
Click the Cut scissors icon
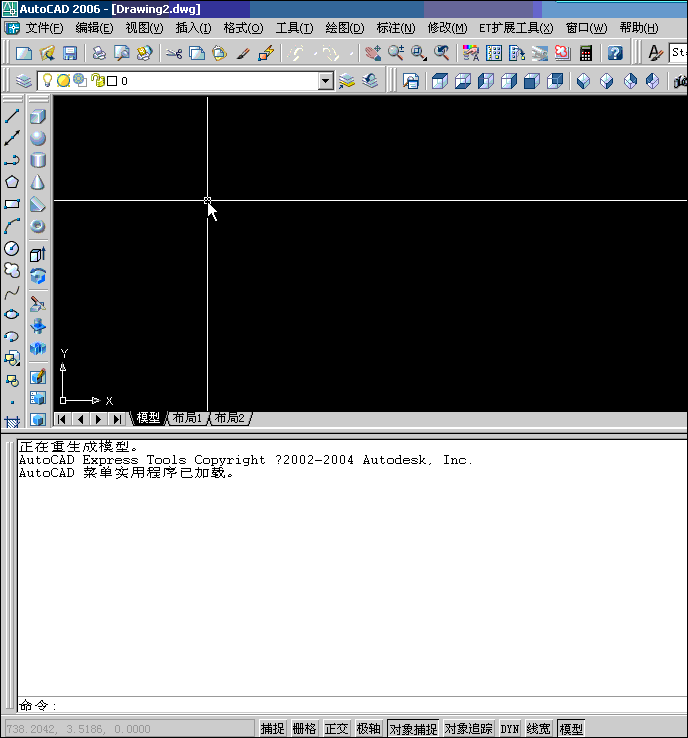[x=174, y=53]
